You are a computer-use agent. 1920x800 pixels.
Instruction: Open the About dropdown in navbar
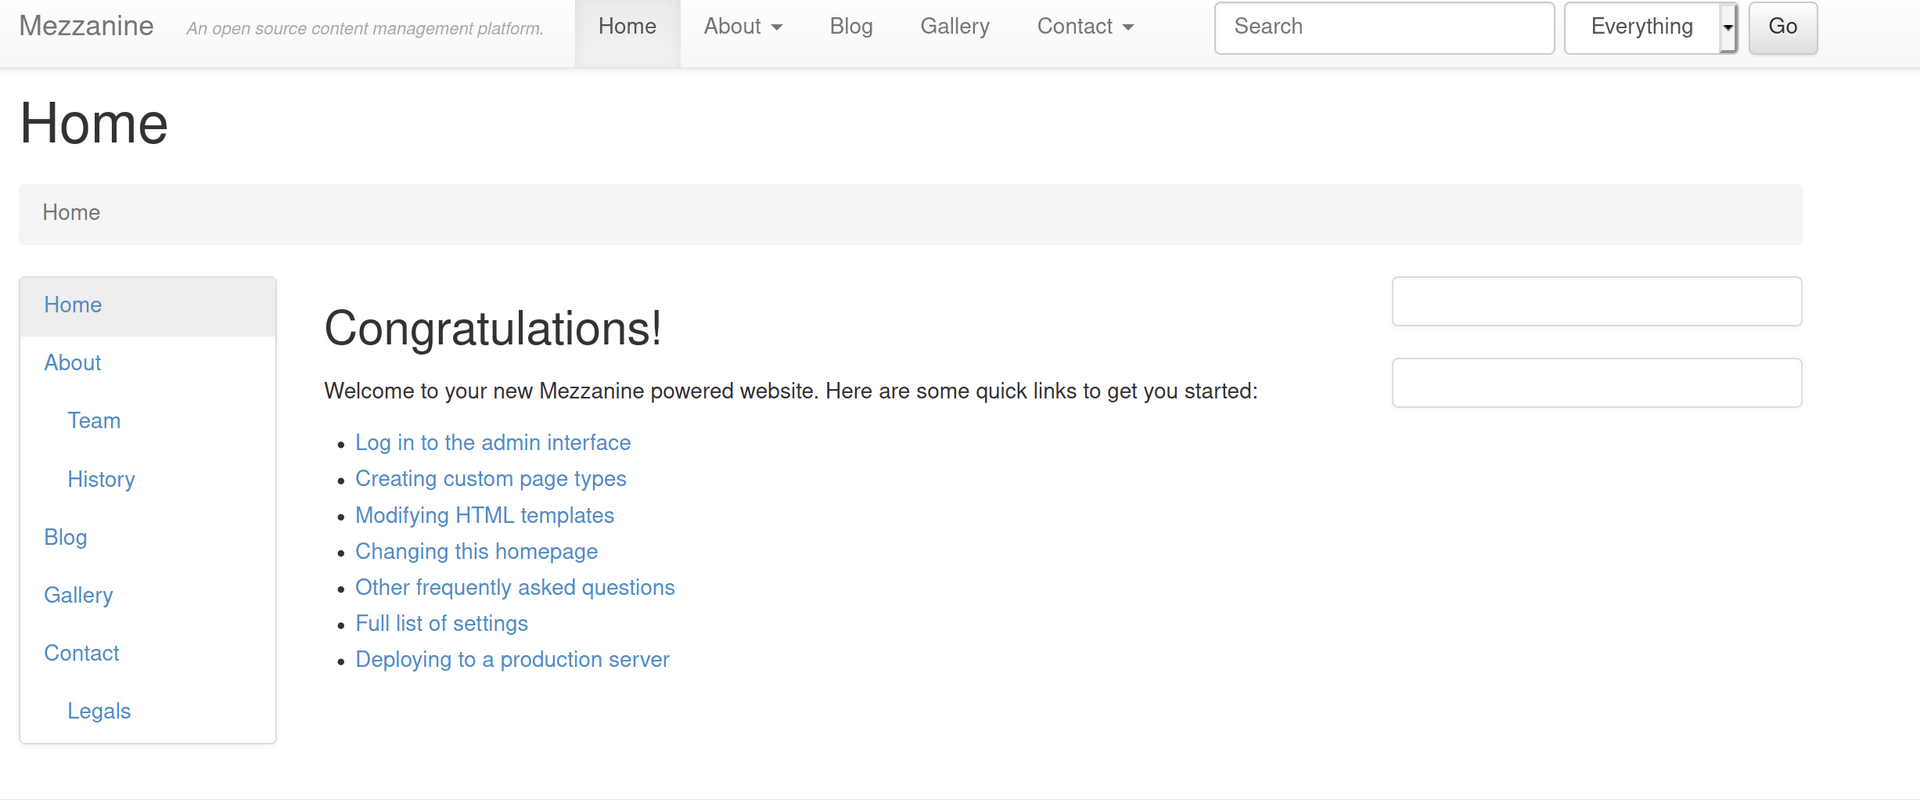[742, 27]
